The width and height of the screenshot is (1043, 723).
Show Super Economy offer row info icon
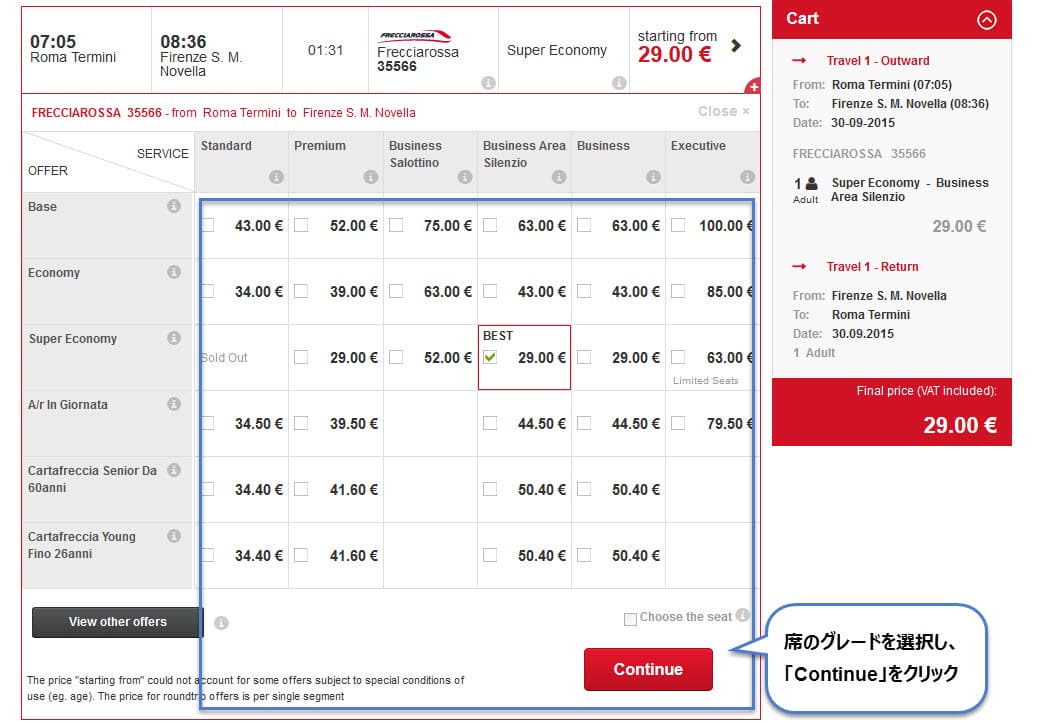pos(174,338)
